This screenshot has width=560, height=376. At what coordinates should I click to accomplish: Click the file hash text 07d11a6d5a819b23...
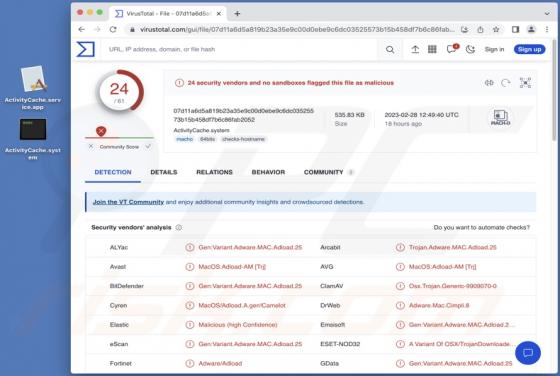(243, 115)
